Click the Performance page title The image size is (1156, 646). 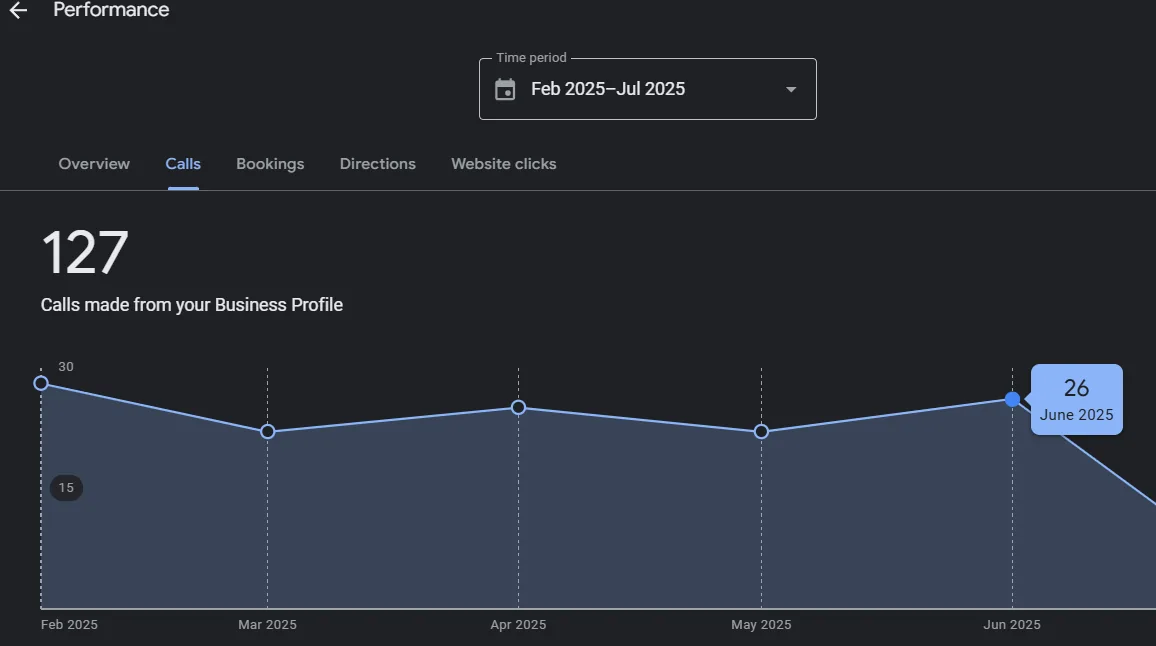tap(111, 10)
